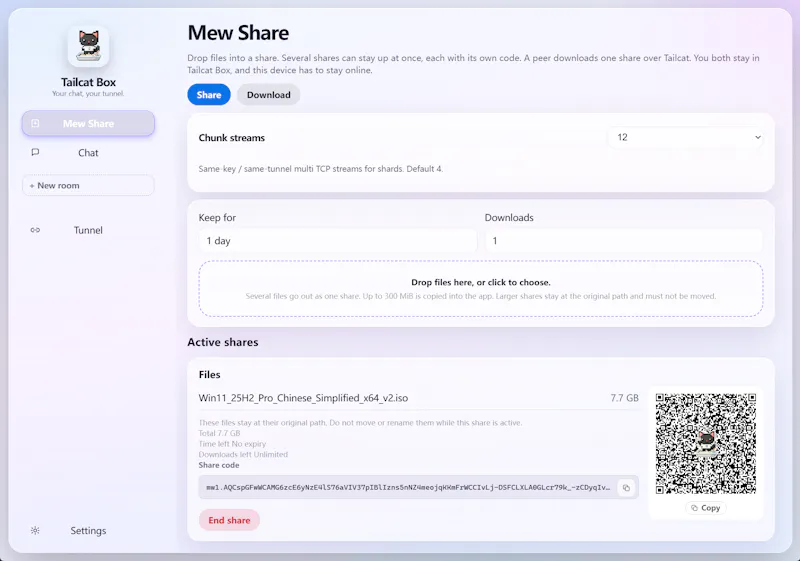Viewport: 800px width, 561px height.
Task: Click the share QR code image
Action: point(706,443)
